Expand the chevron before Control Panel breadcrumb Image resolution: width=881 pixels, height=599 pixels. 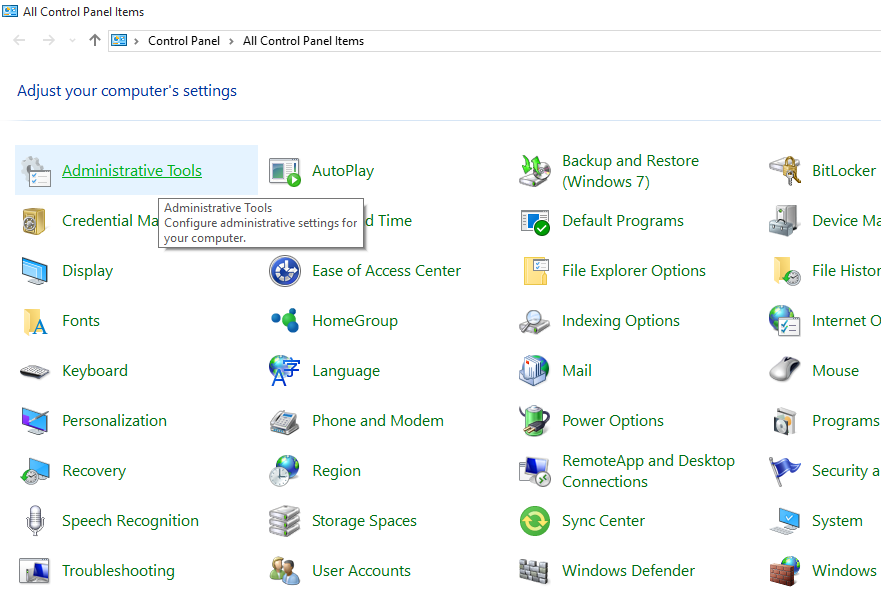(136, 41)
